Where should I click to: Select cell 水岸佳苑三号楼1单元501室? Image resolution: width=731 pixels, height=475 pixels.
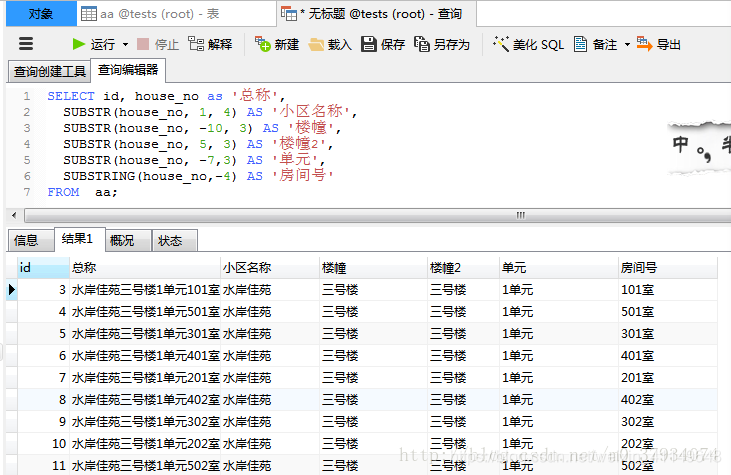coord(145,312)
